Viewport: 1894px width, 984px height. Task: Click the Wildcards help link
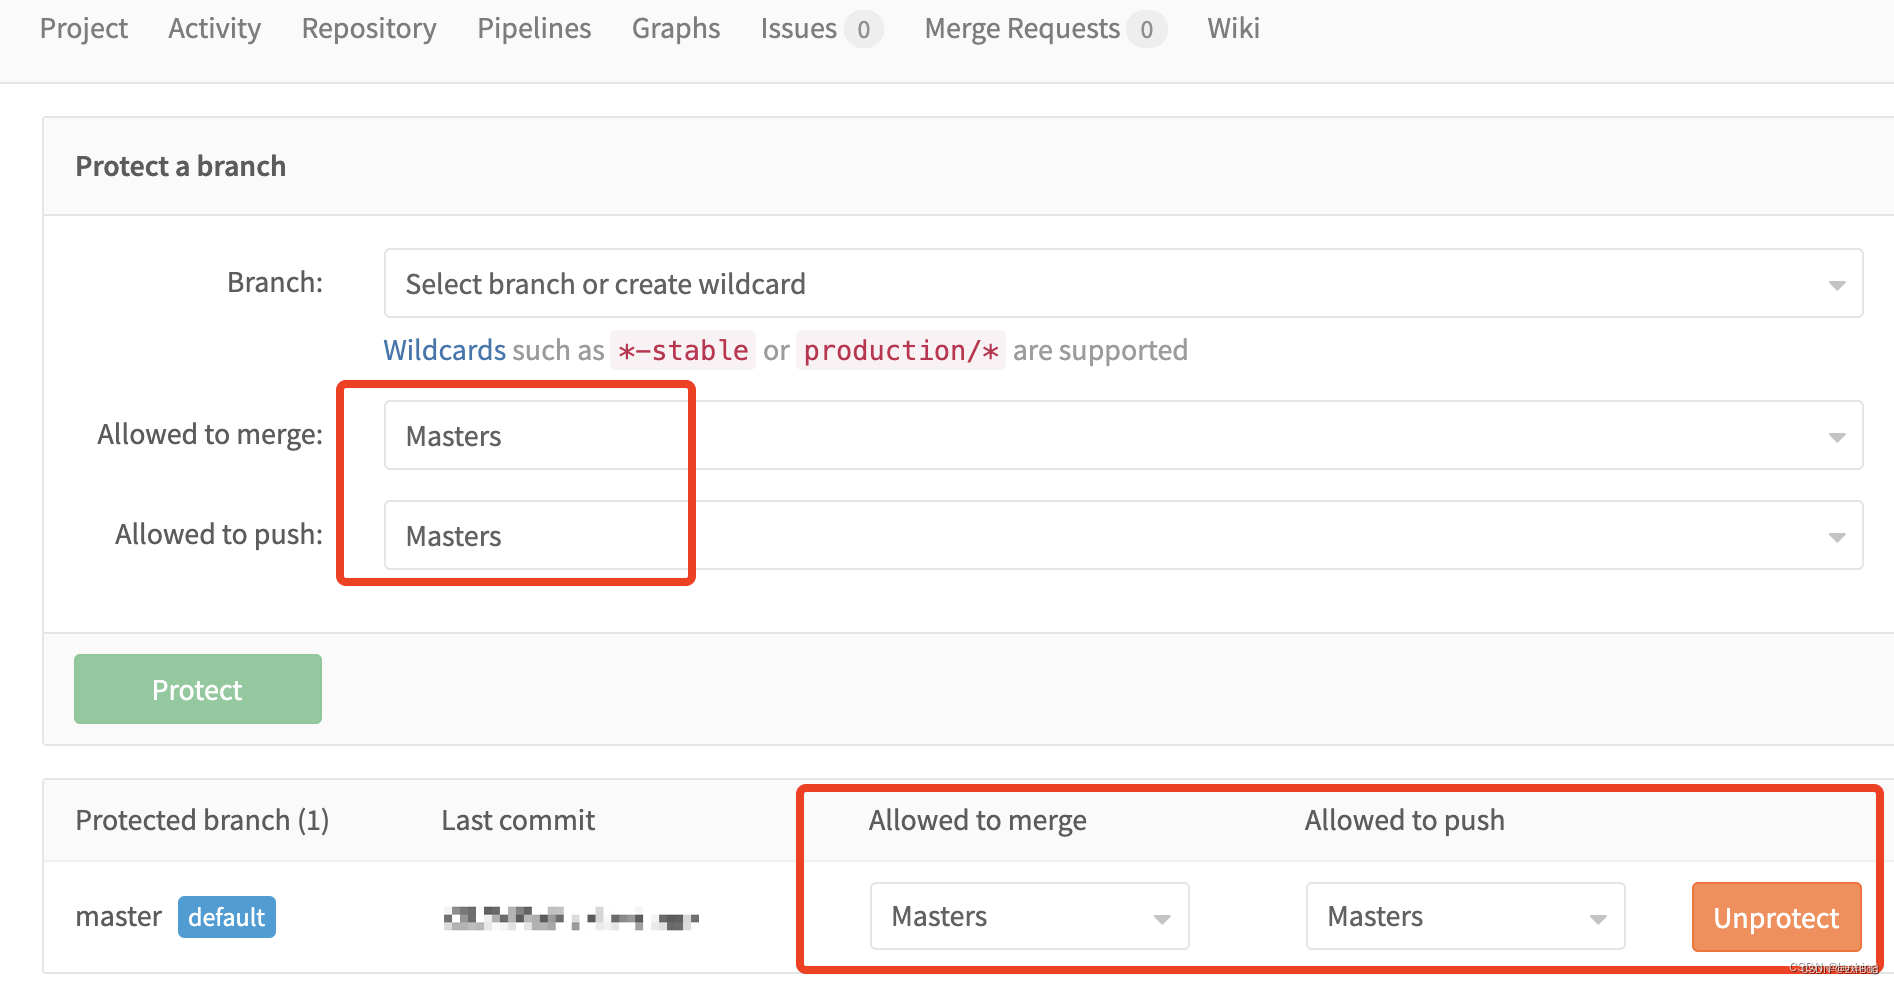tap(445, 351)
